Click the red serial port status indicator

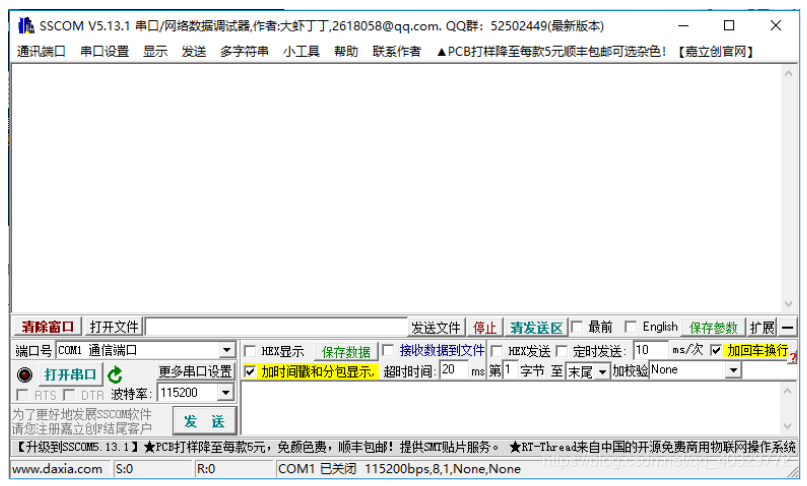(25, 375)
